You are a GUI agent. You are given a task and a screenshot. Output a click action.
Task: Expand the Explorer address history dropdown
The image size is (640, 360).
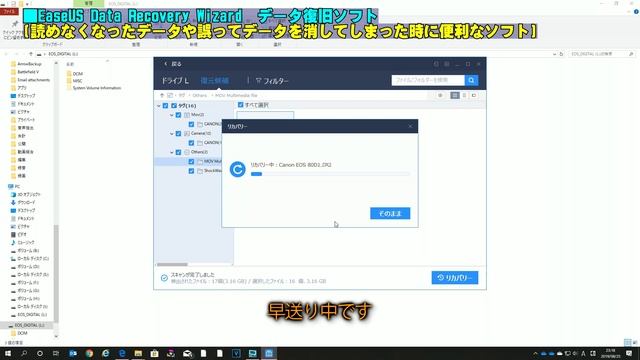(x=554, y=54)
